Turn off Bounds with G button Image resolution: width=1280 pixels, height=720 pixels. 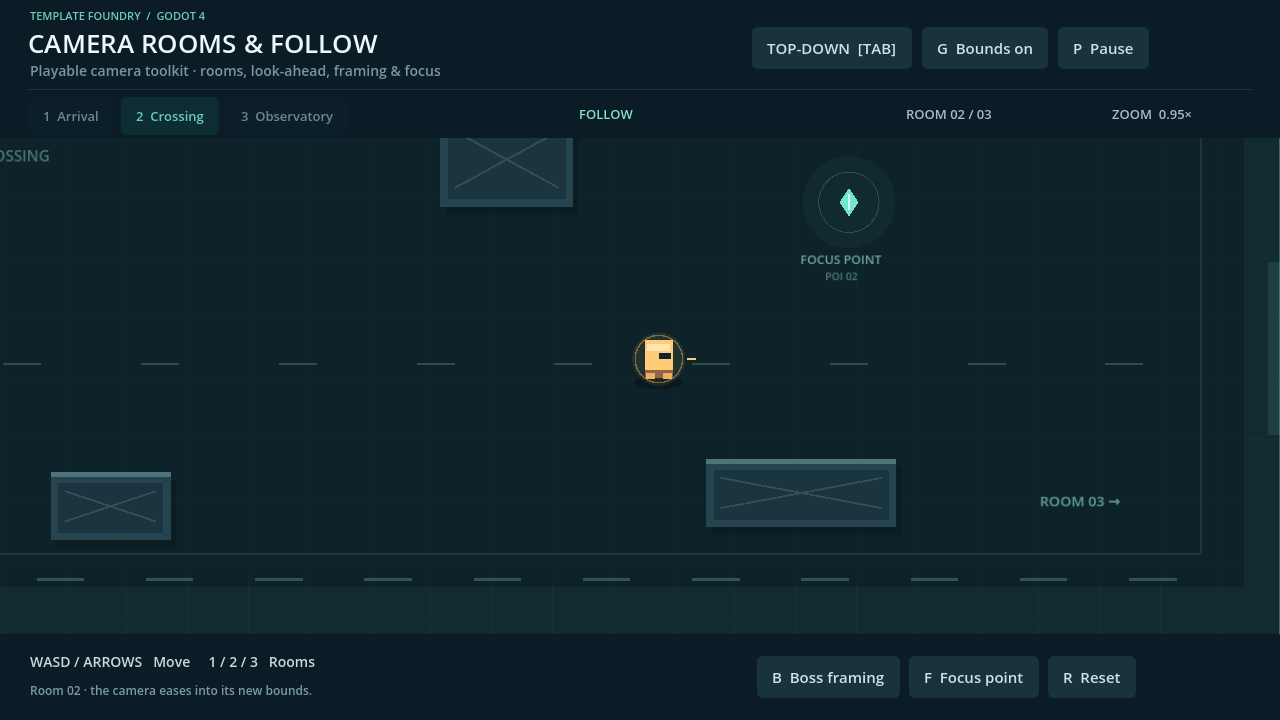pyautogui.click(x=985, y=48)
